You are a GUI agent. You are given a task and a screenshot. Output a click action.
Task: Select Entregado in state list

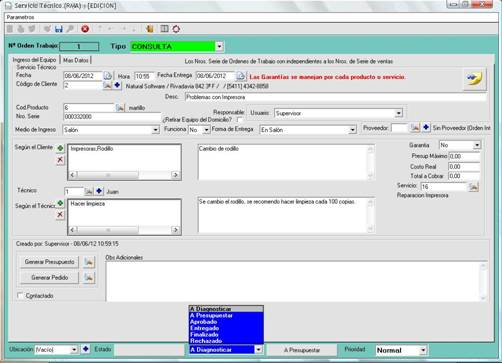coord(226,328)
